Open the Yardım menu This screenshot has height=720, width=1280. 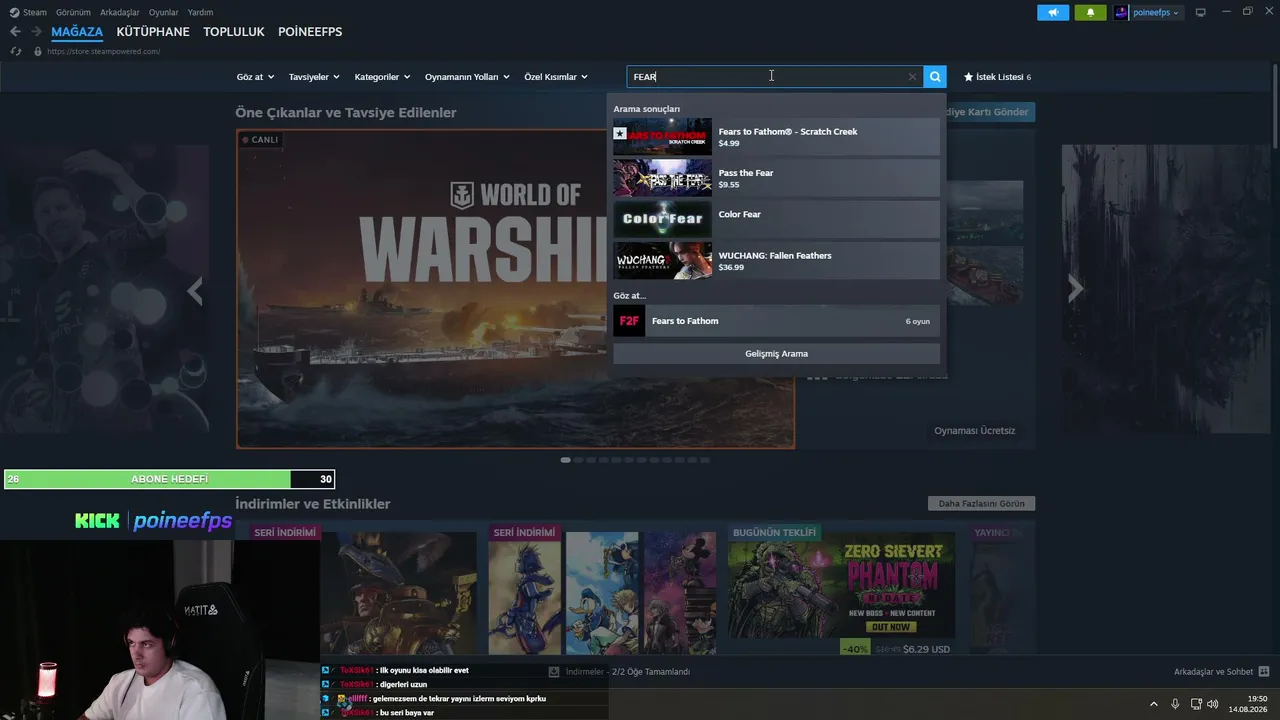pyautogui.click(x=200, y=12)
